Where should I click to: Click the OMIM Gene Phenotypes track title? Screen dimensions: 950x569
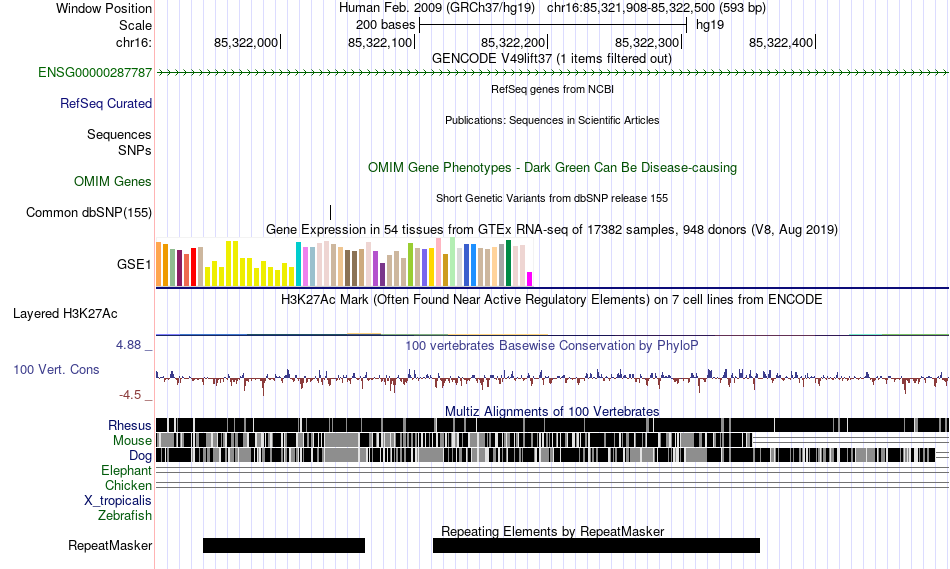(552, 168)
